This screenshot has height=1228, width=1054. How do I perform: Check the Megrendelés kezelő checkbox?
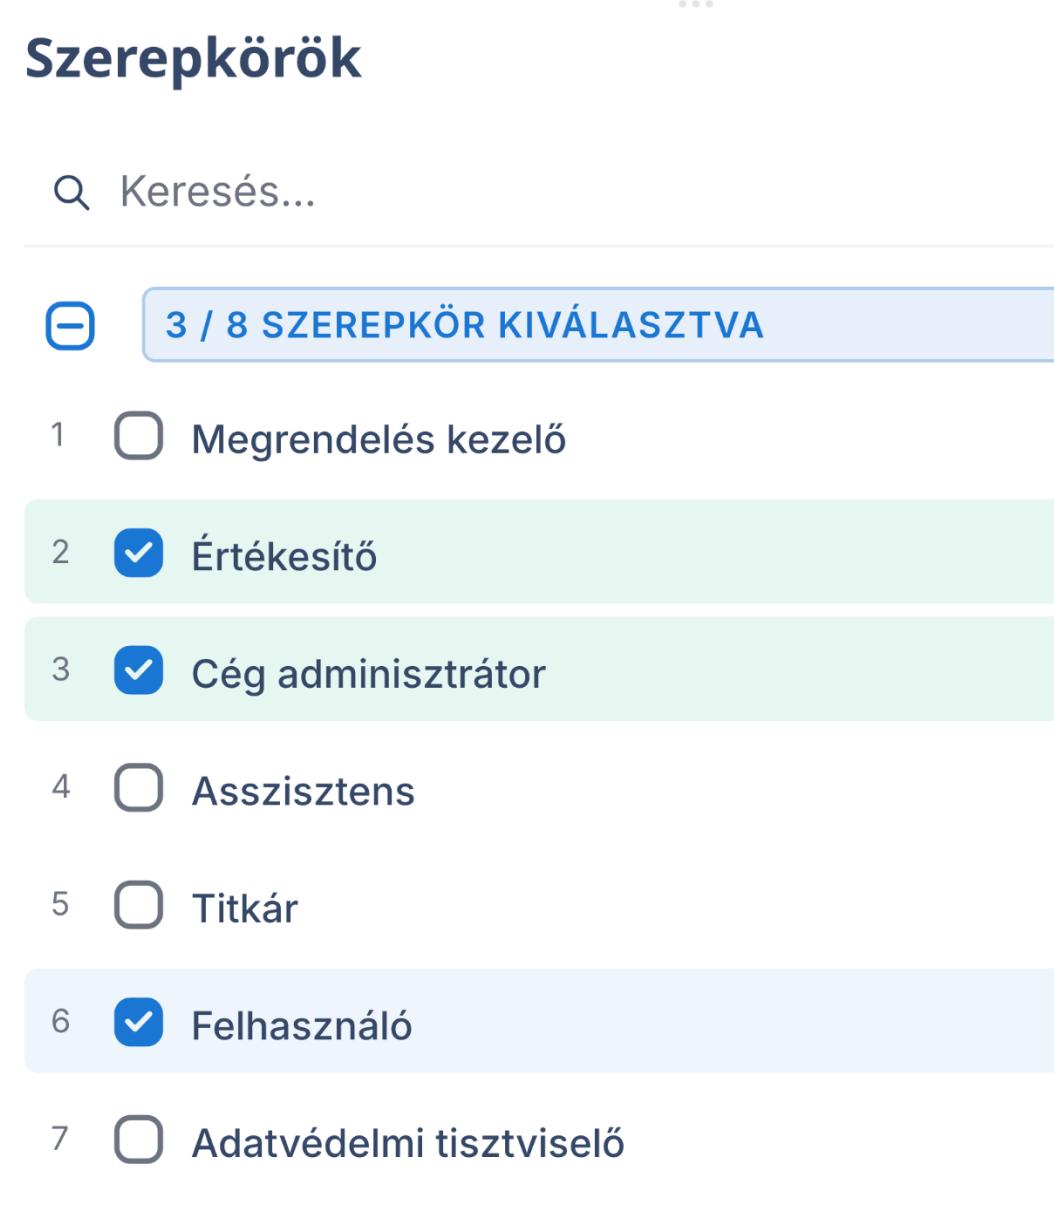pyautogui.click(x=139, y=439)
